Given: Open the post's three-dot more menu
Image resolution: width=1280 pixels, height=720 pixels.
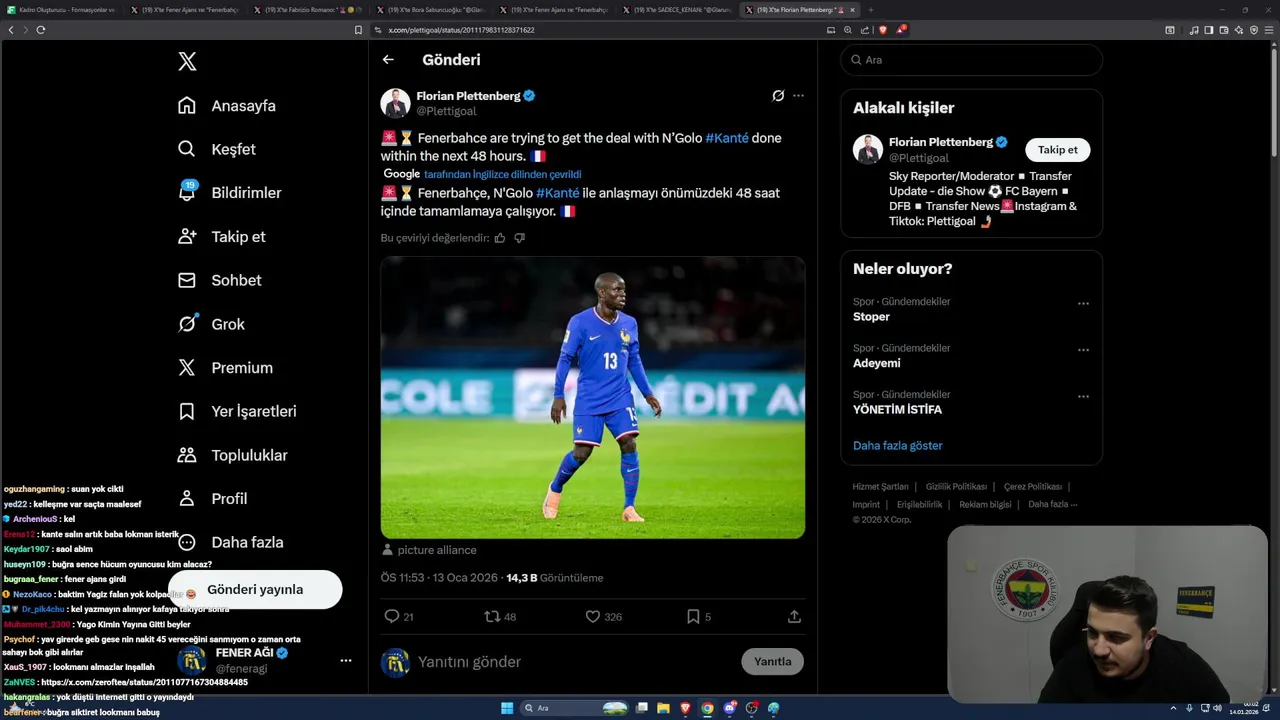Looking at the screenshot, I should (x=798, y=96).
